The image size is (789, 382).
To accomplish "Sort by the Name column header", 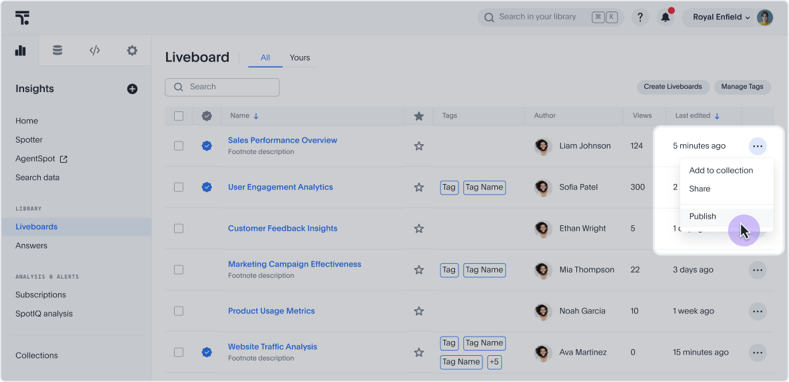I will (x=244, y=116).
